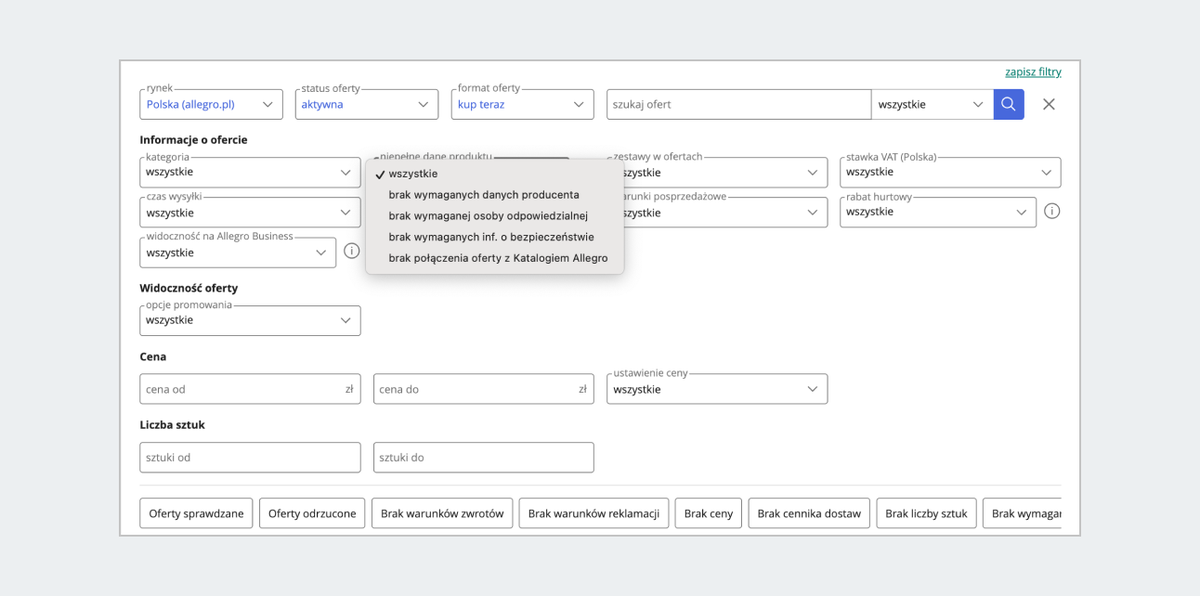Focus the 'szukaj ofert' search field

pyautogui.click(x=738, y=104)
